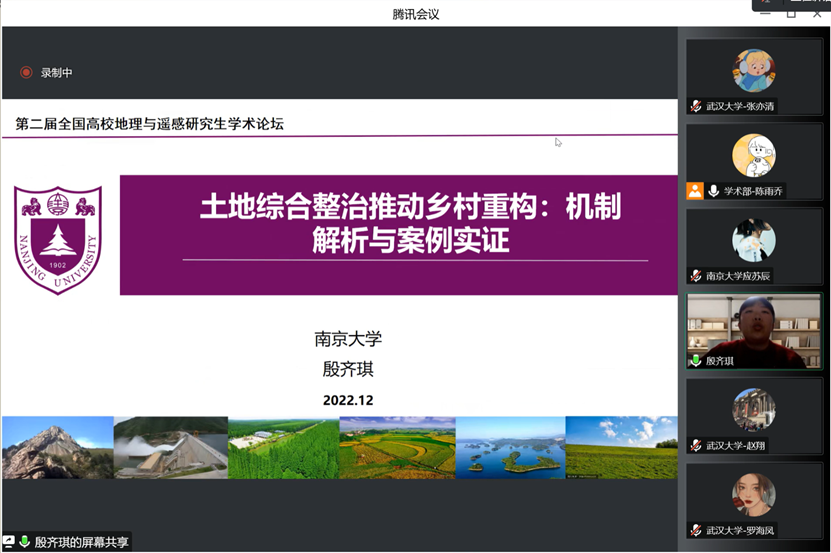
Task: Click muted mic icon for 南京大学应苏辰
Action: click(x=696, y=276)
